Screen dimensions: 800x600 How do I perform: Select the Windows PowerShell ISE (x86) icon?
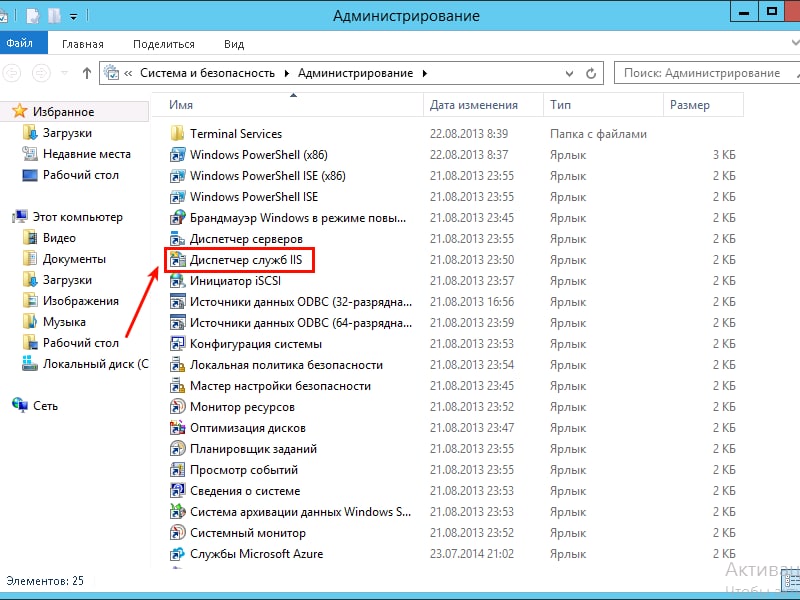click(177, 176)
